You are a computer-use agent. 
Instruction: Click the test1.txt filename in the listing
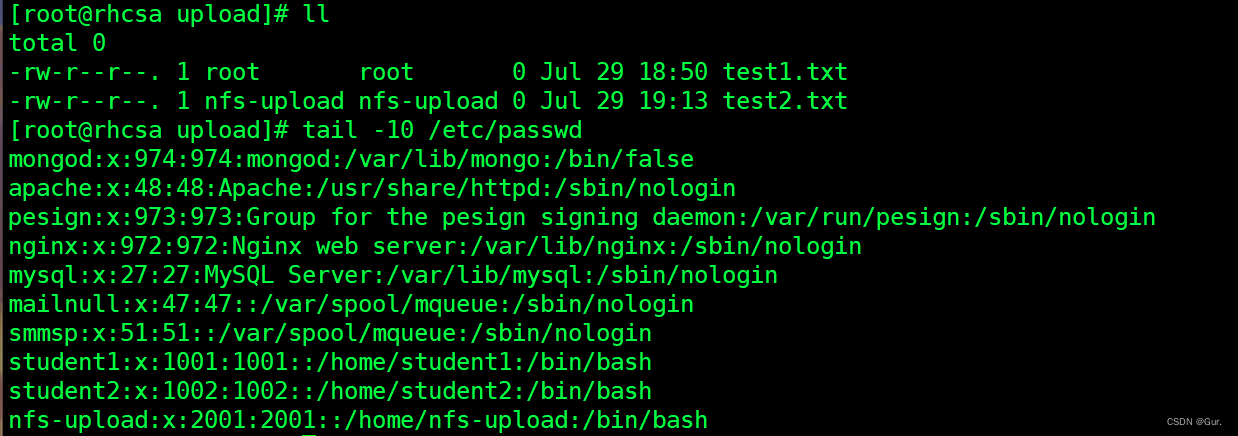coord(785,72)
